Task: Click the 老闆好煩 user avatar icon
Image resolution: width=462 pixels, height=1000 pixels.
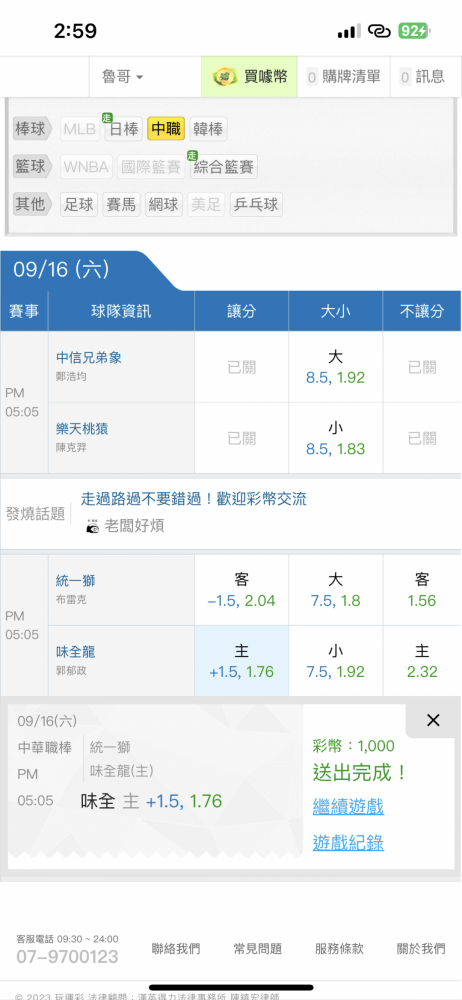Action: (93, 526)
